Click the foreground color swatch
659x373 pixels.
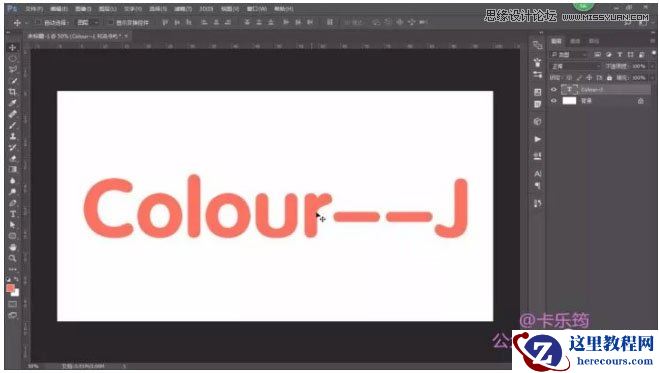point(11,288)
